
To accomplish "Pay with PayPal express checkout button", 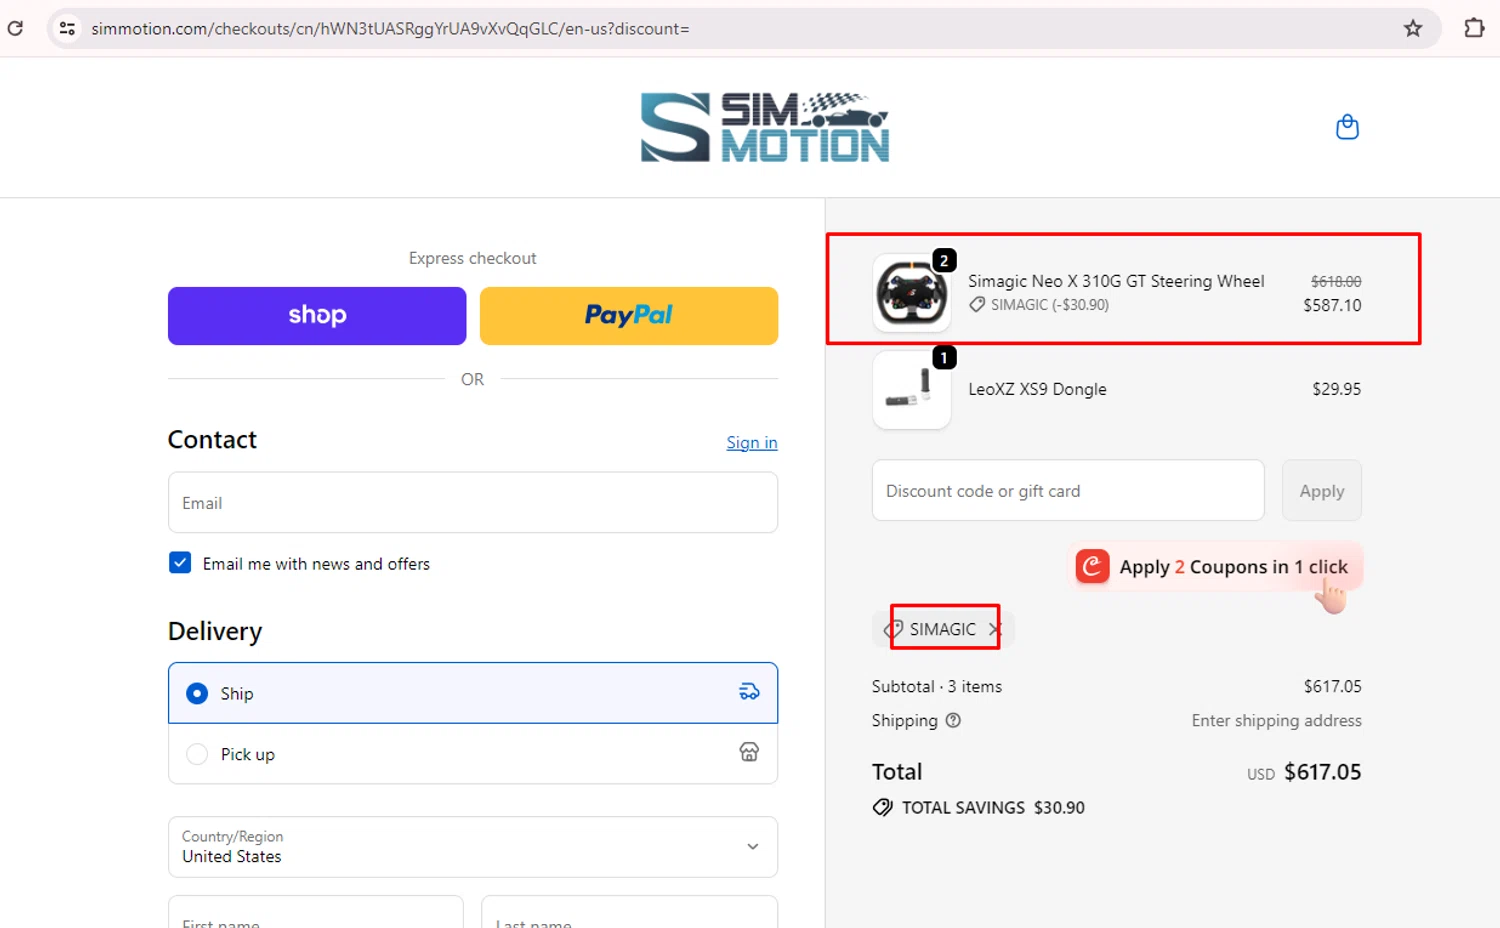I will (x=629, y=316).
